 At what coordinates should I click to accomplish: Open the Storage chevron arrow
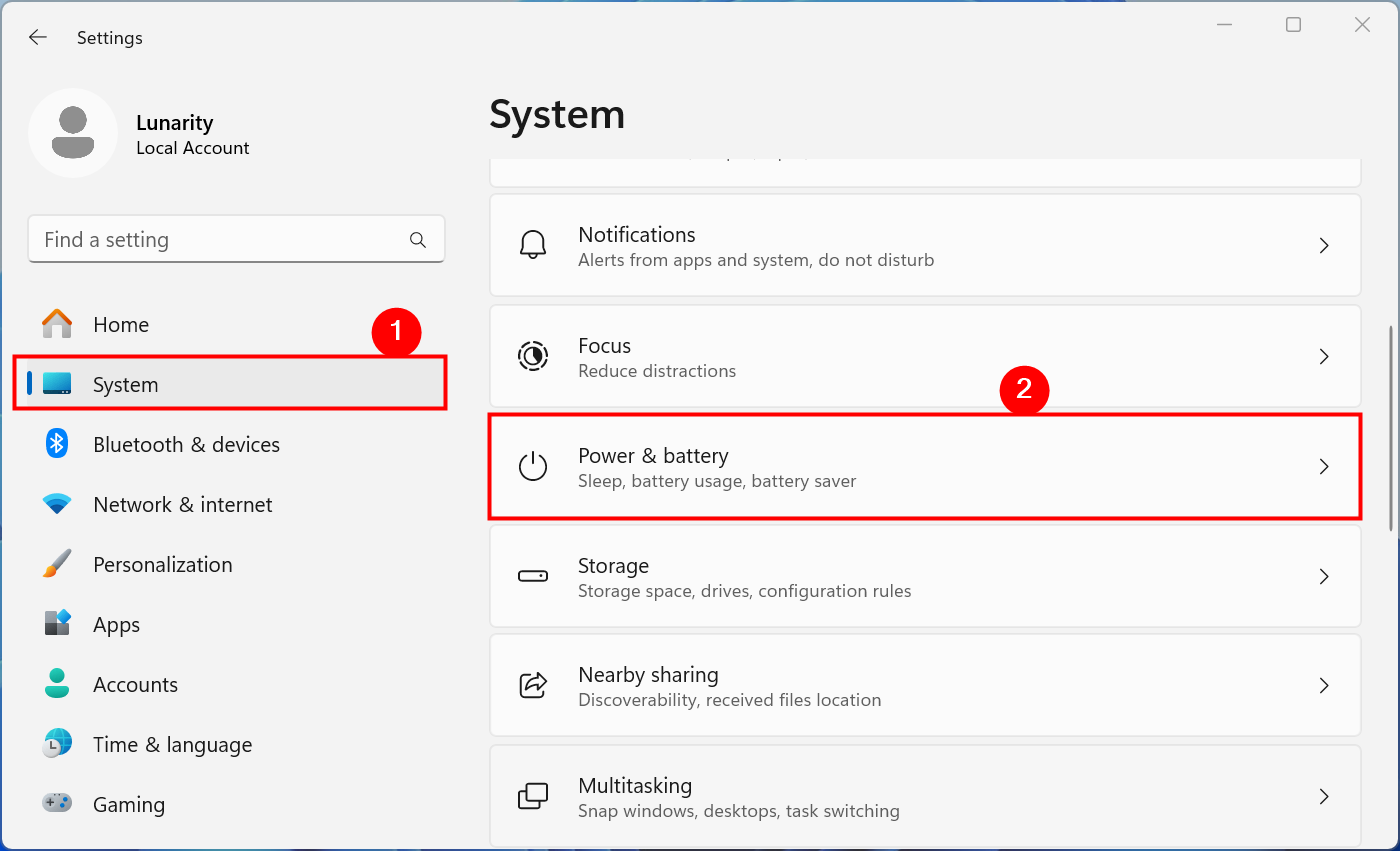(x=1324, y=577)
